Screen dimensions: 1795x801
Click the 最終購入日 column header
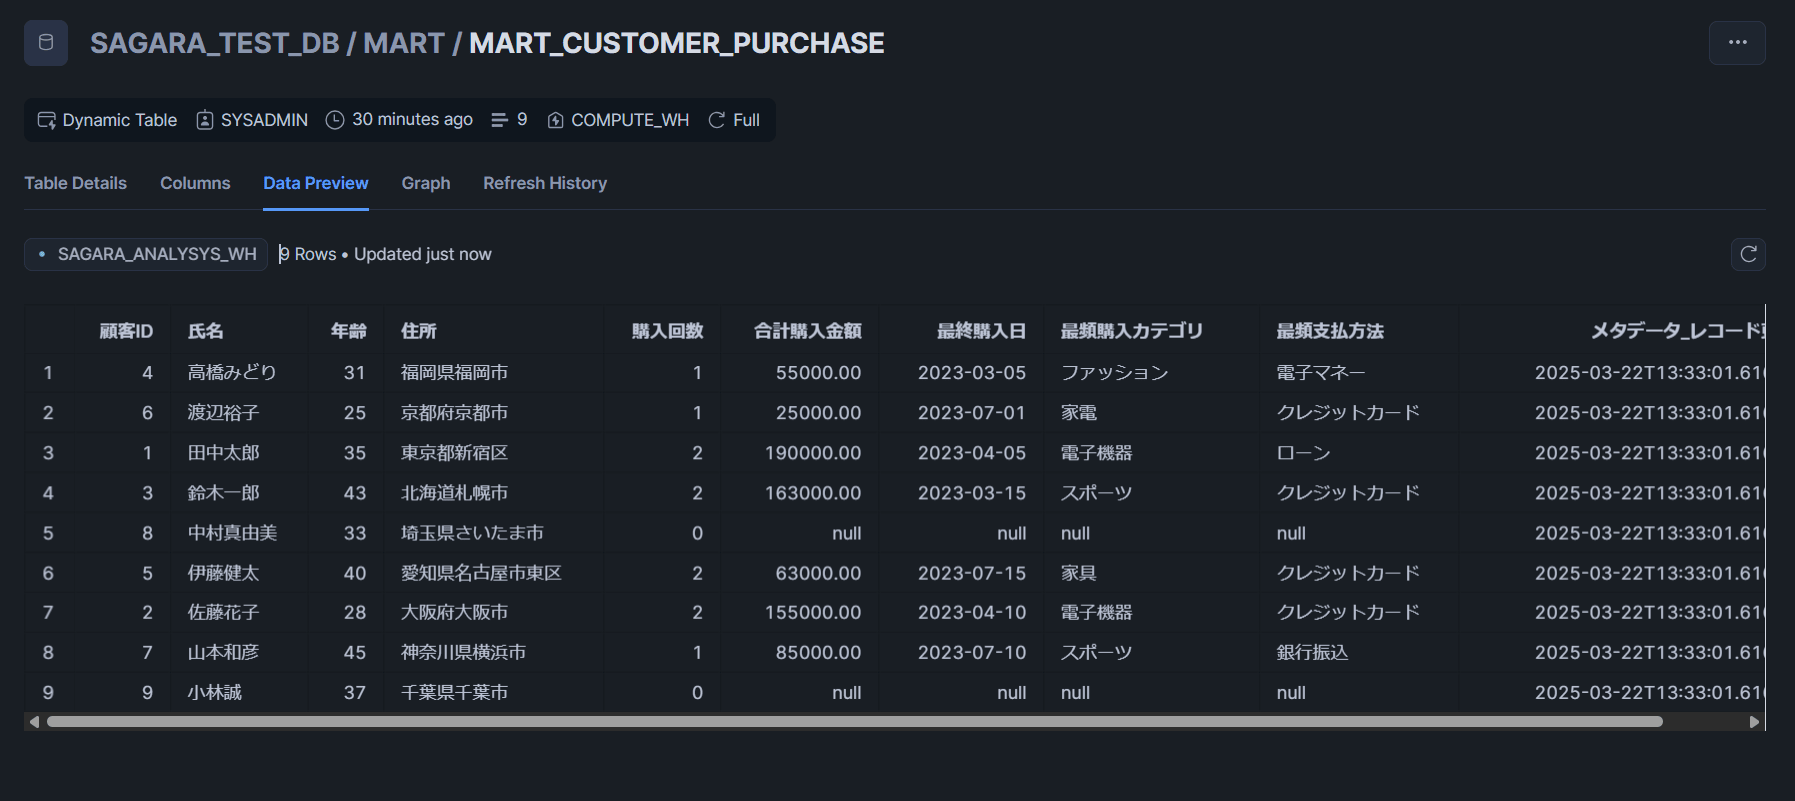(x=981, y=331)
